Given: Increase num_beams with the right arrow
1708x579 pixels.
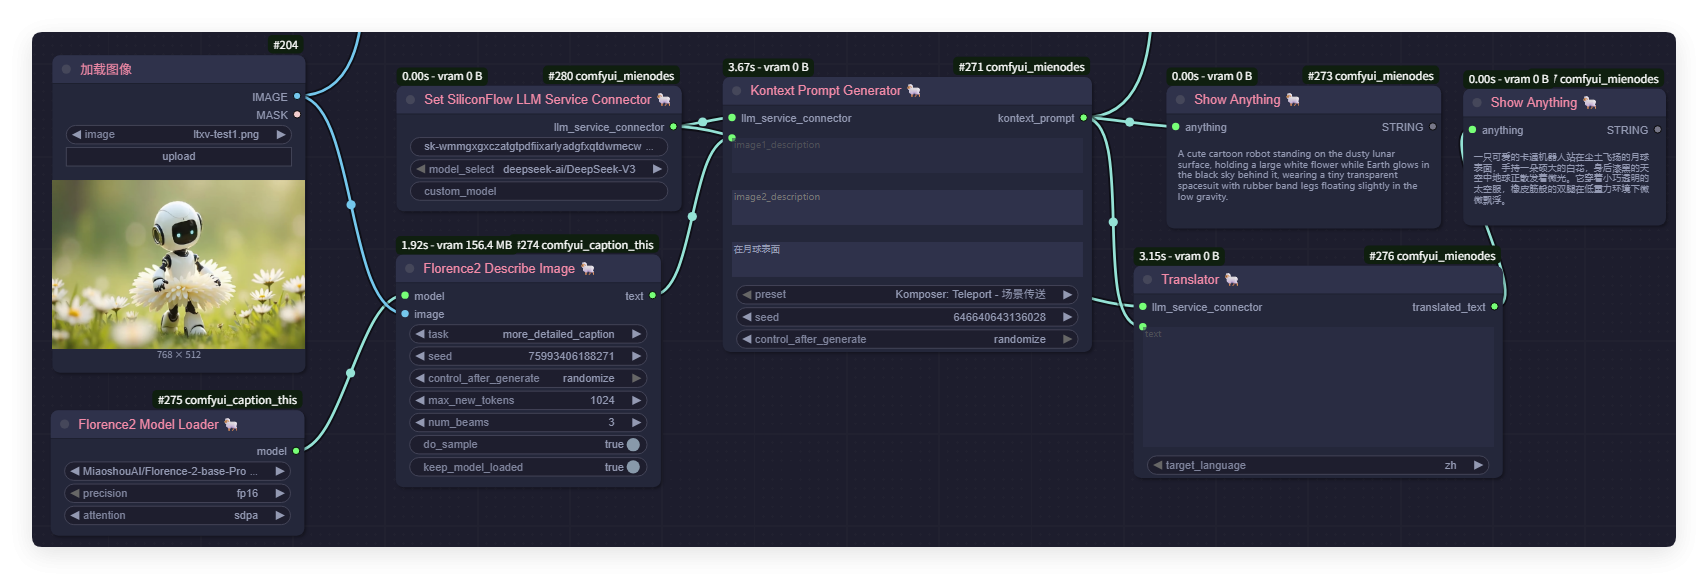Looking at the screenshot, I should [x=636, y=422].
